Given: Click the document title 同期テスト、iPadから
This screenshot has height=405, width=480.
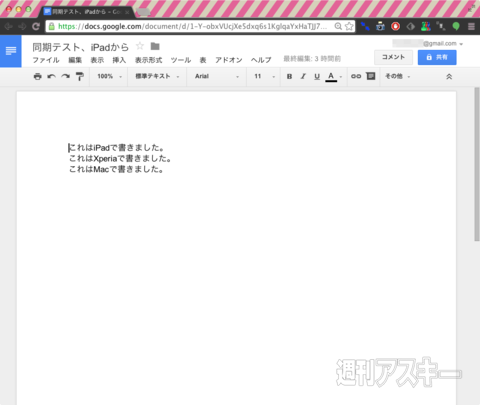Looking at the screenshot, I should [80, 47].
